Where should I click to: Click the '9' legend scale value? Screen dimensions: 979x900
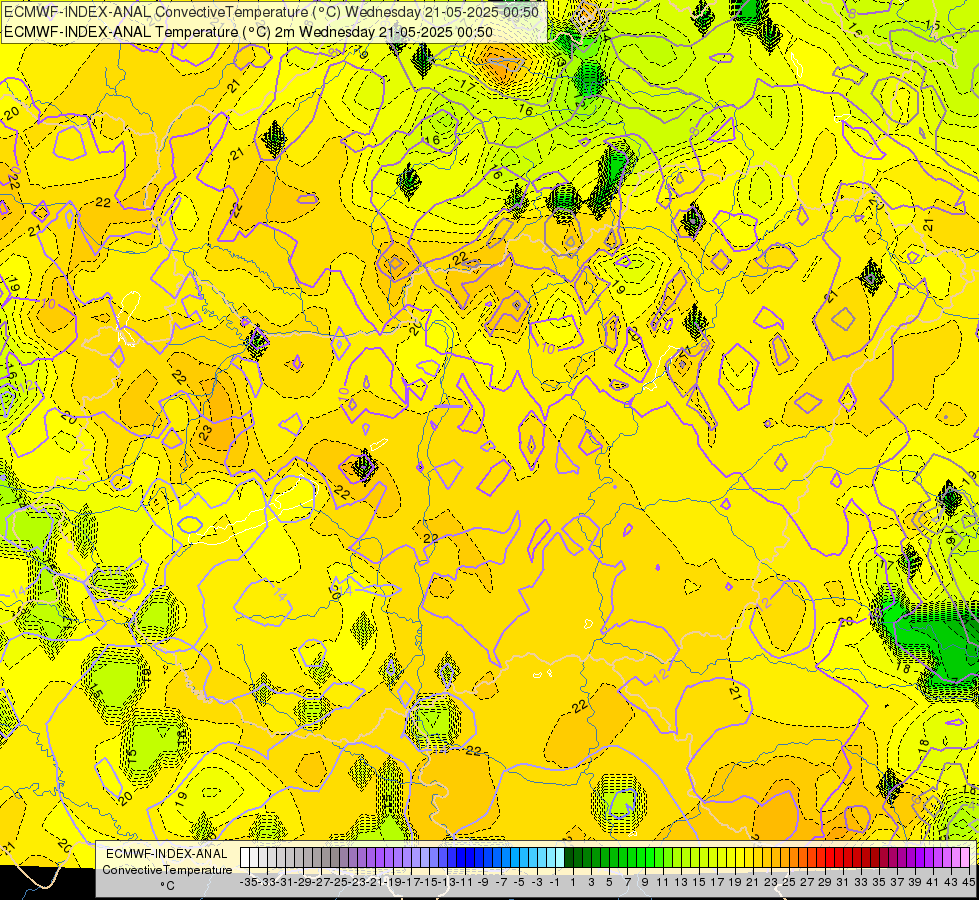point(645,883)
